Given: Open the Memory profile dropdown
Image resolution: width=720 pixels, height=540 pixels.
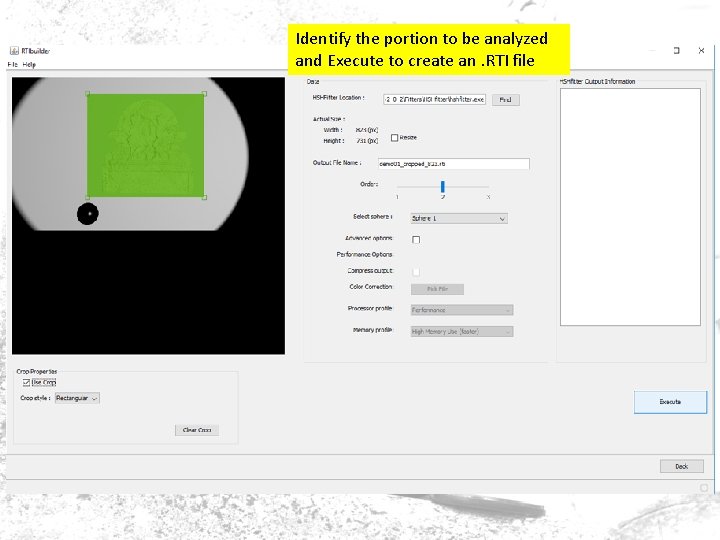Looking at the screenshot, I should click(462, 332).
